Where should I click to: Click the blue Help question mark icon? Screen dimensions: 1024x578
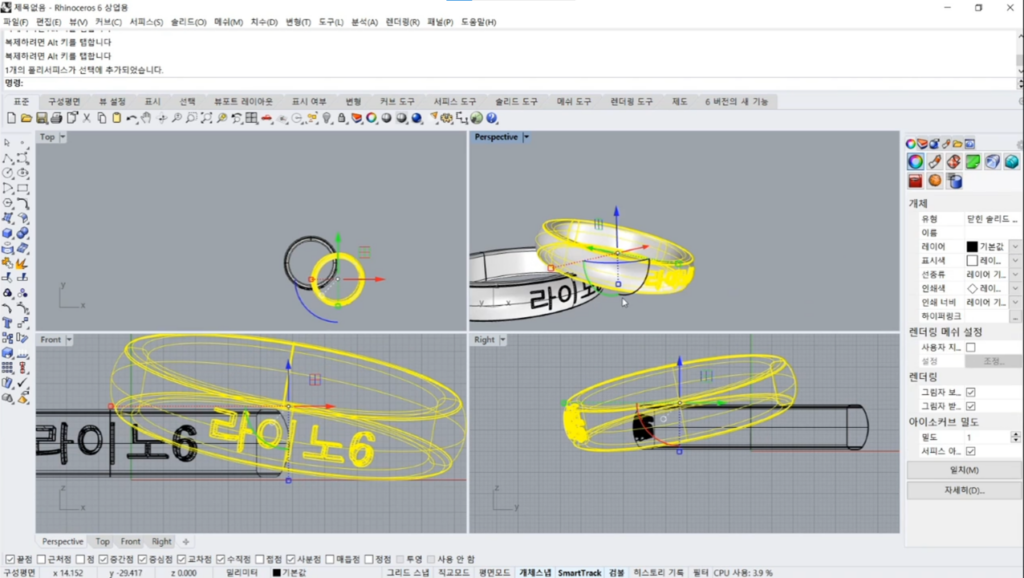coord(492,118)
